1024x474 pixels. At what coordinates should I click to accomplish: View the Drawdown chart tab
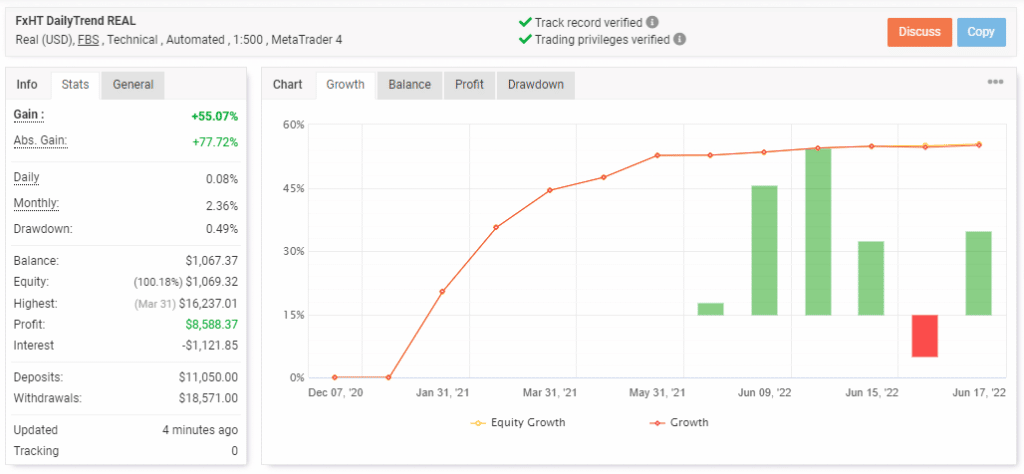(535, 85)
